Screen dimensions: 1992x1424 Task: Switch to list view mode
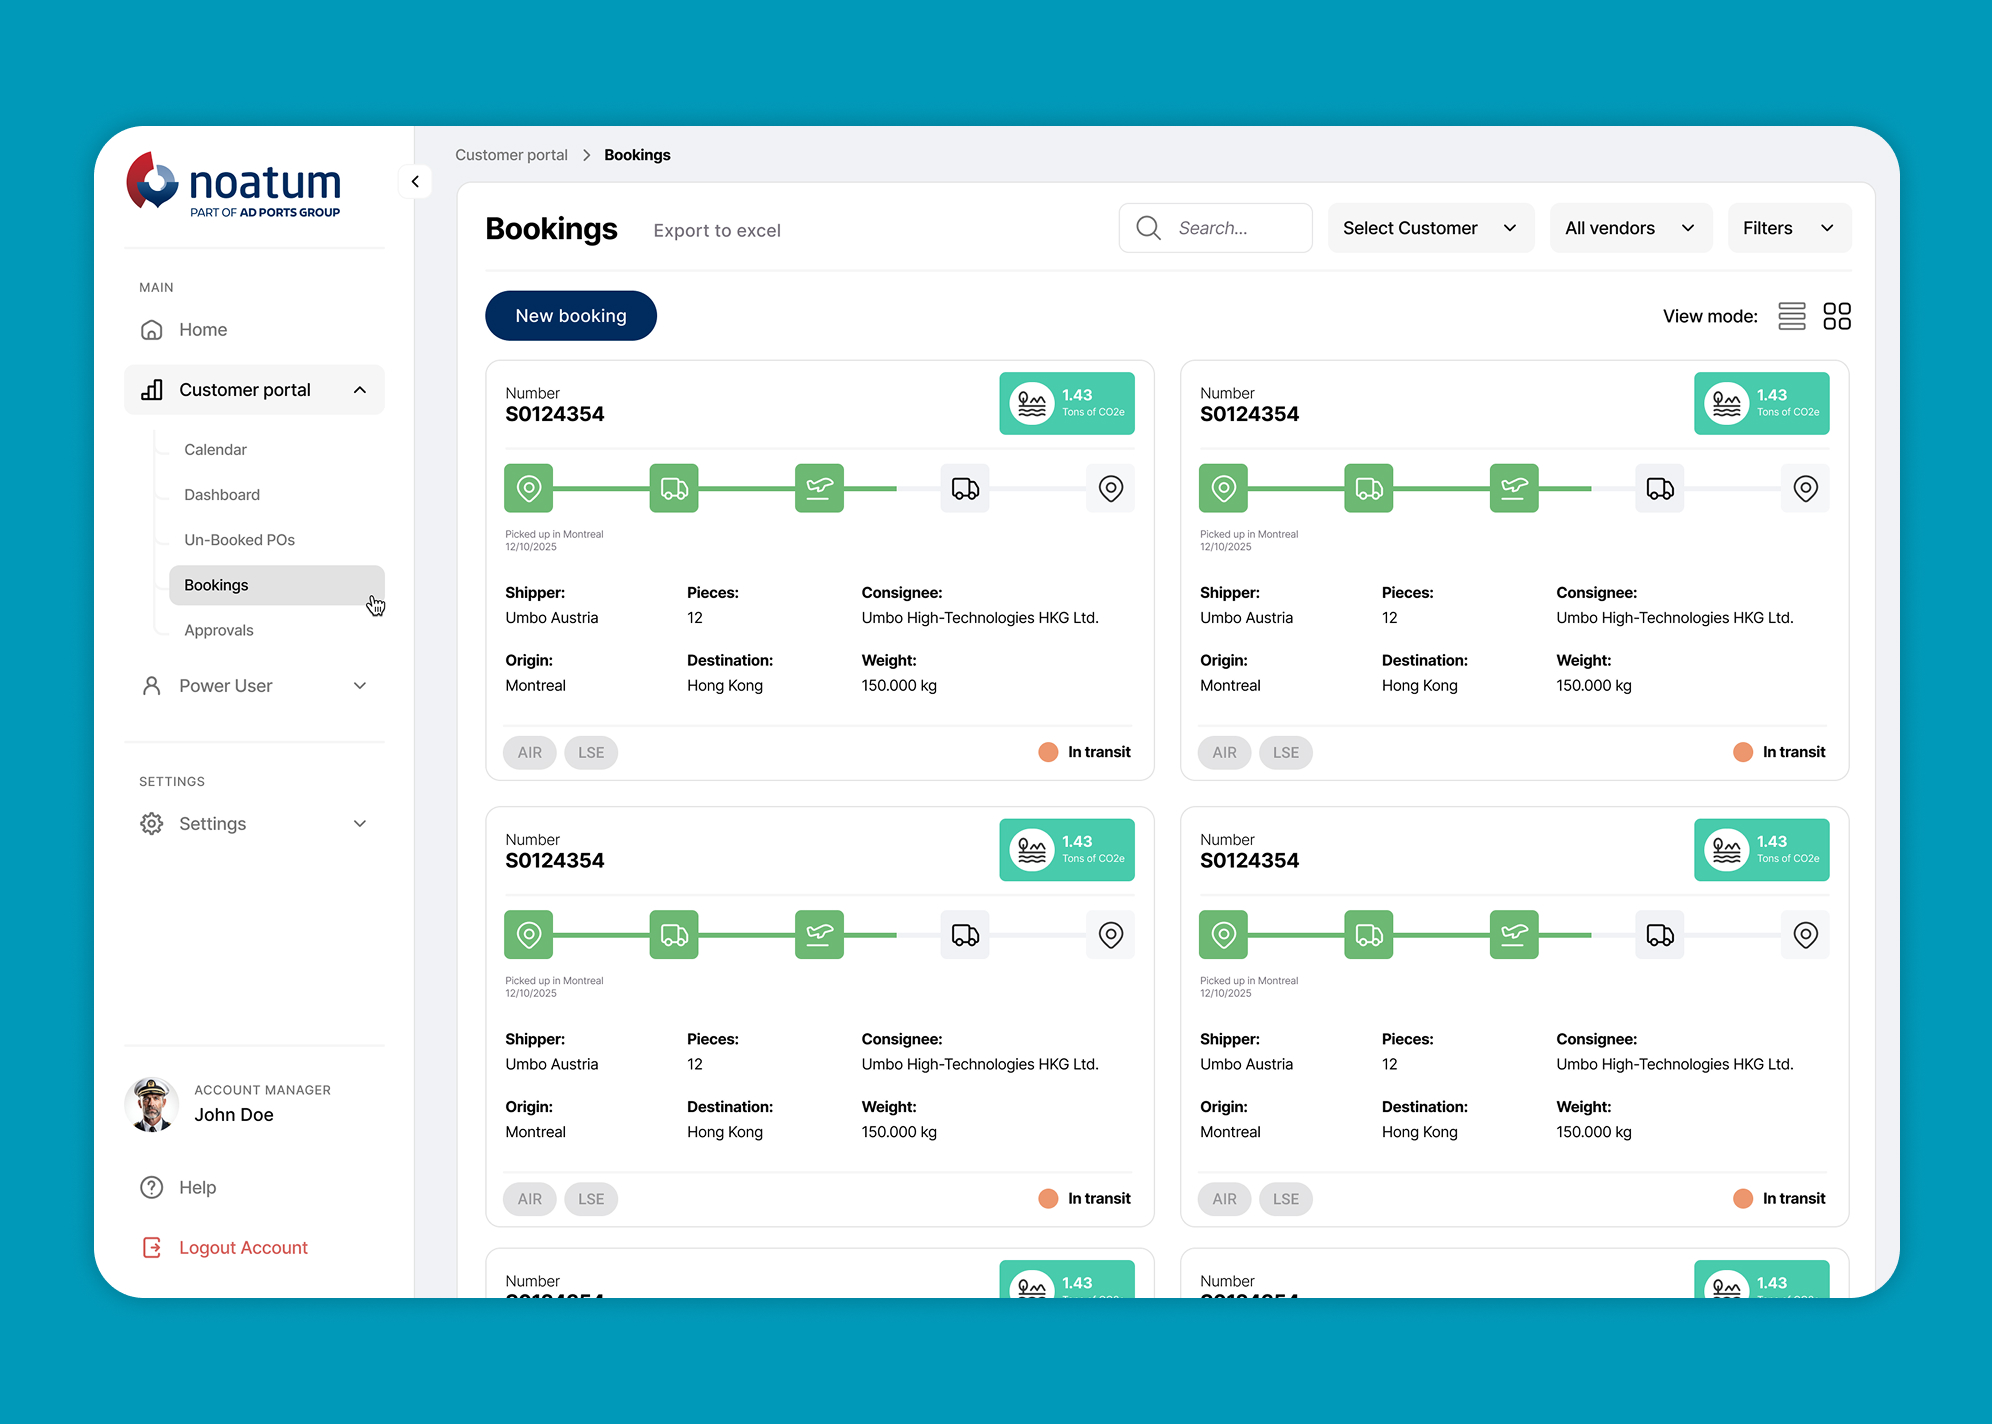pyautogui.click(x=1791, y=316)
